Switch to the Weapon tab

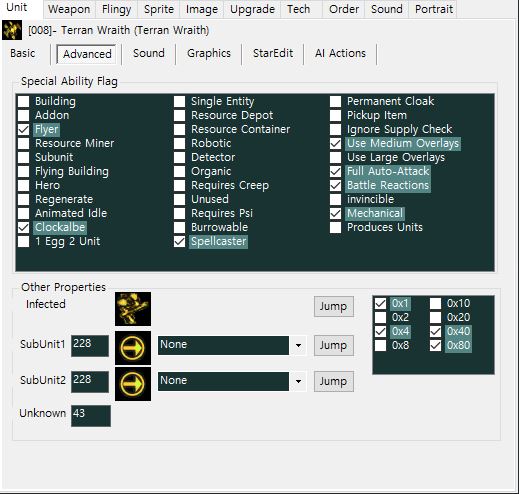point(69,9)
